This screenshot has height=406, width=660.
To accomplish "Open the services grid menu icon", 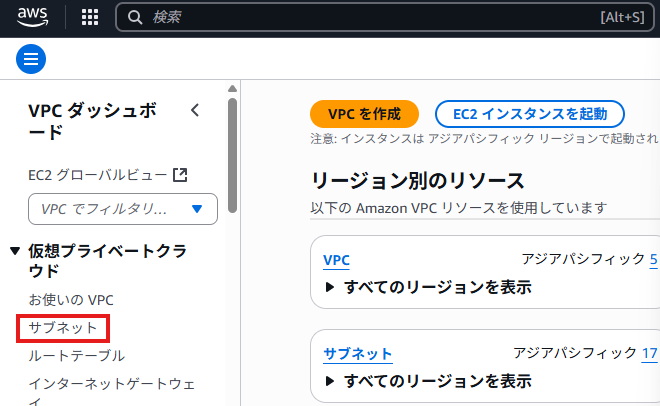I will coord(90,17).
